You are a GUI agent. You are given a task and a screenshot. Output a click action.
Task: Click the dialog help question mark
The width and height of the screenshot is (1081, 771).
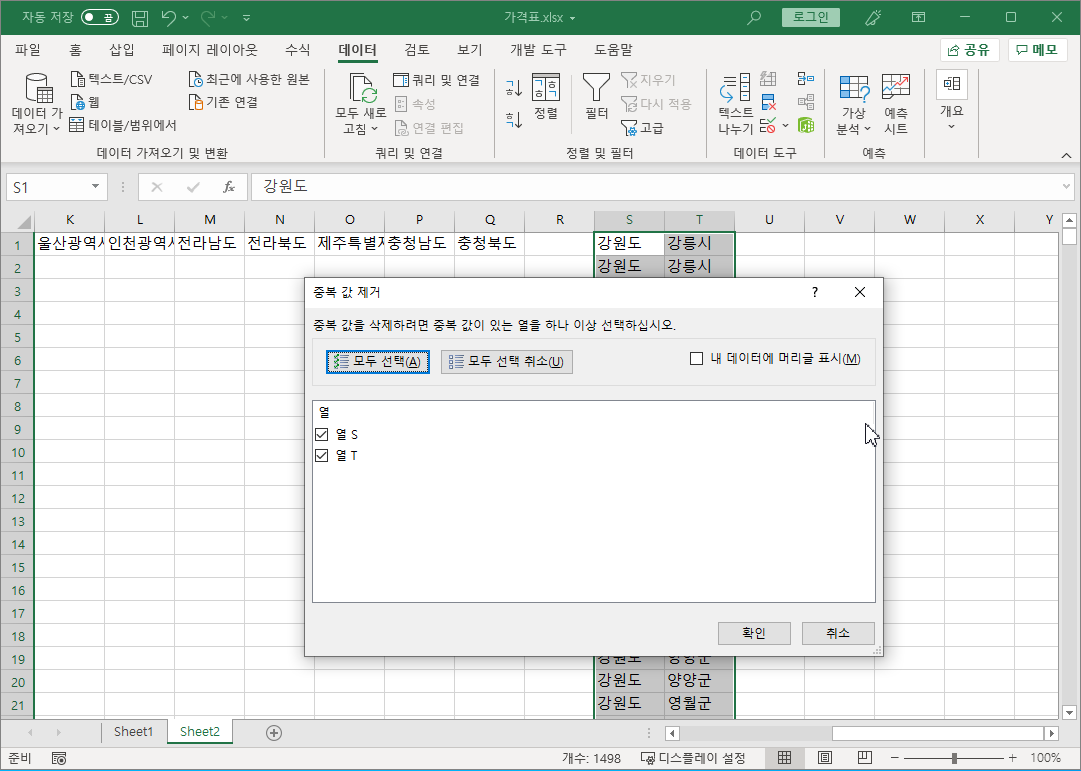click(x=815, y=292)
